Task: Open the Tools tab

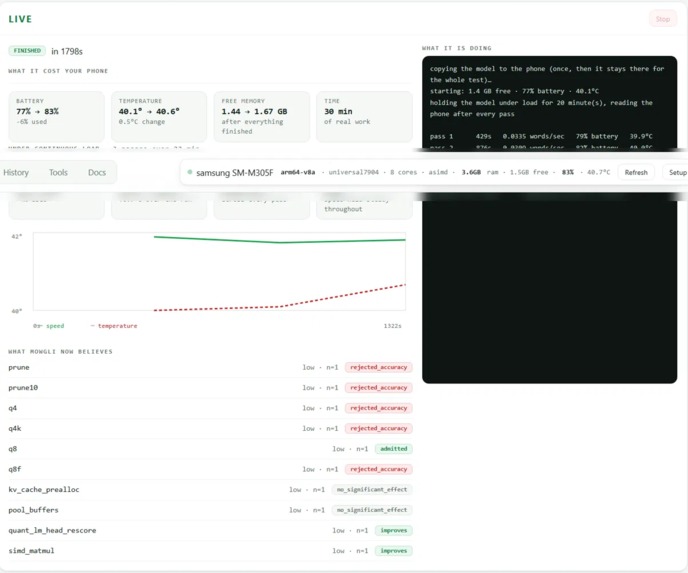Action: [58, 172]
